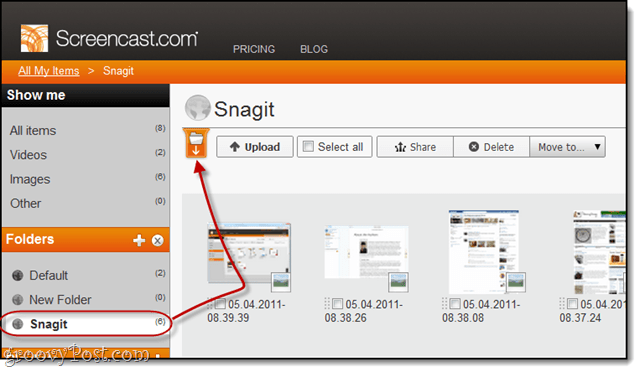The height and width of the screenshot is (372, 640).
Task: Open the folder download icon beside Upload
Action: (196, 143)
